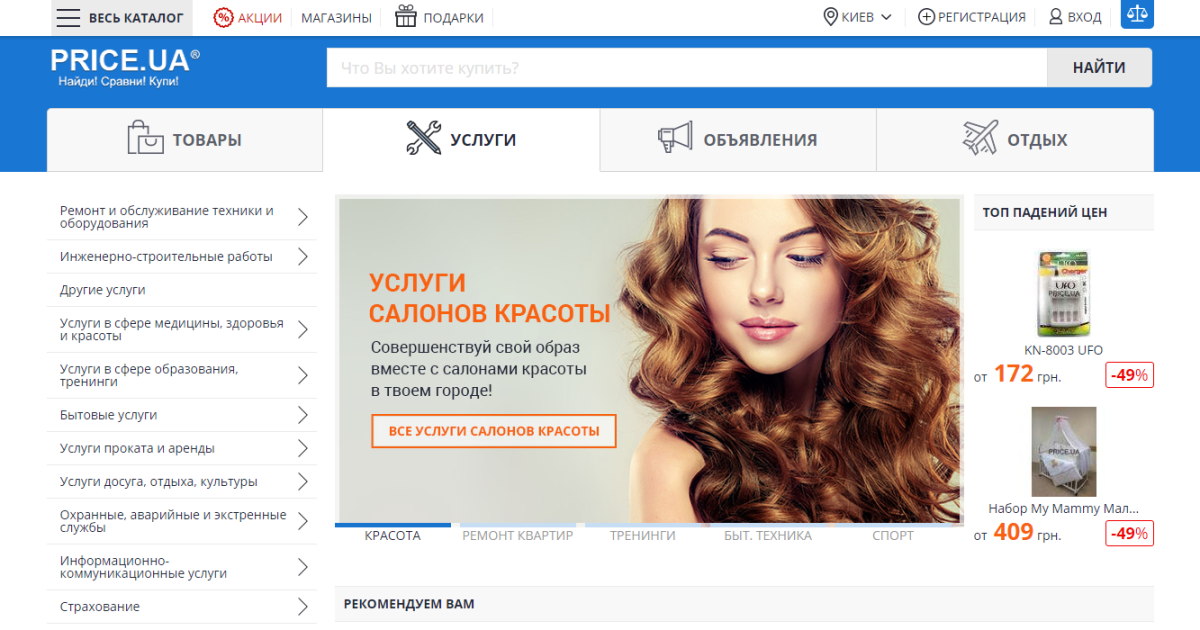The width and height of the screenshot is (1200, 630).
Task: Expand Услуги в сфере медицины chevron
Action: [303, 330]
